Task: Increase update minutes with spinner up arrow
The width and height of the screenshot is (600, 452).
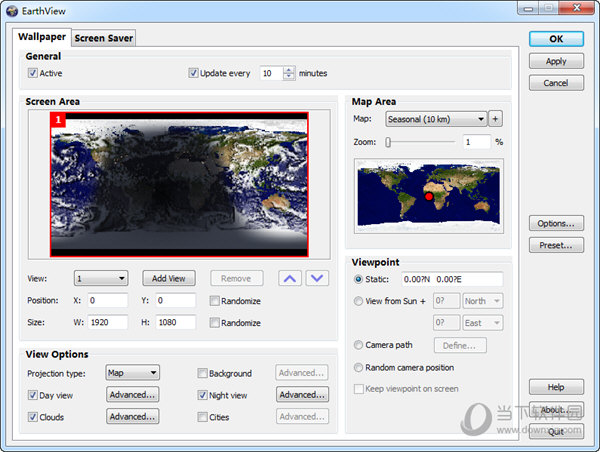Action: pyautogui.click(x=289, y=70)
